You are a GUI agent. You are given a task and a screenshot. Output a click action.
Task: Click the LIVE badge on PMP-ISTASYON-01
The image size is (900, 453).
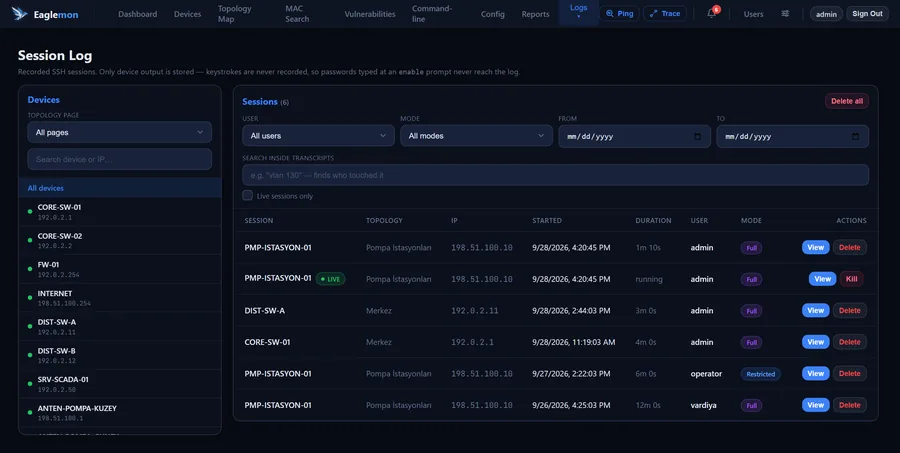330,279
